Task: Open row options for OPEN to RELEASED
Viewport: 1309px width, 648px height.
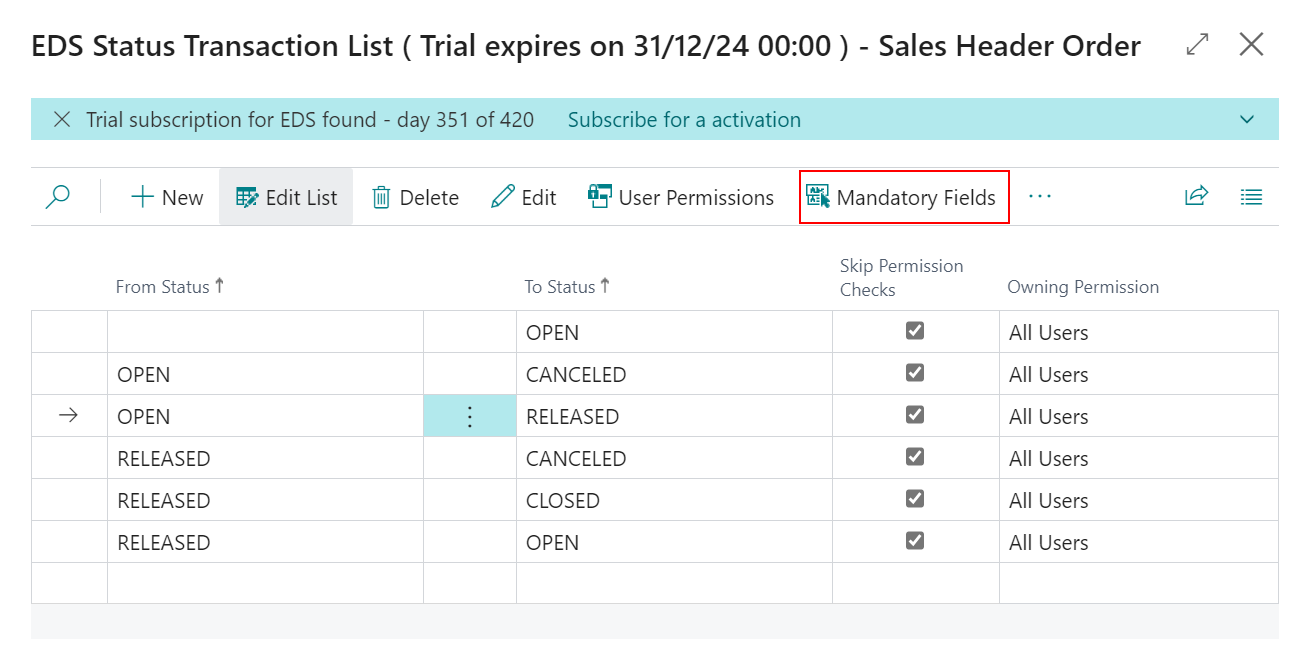Action: click(x=470, y=417)
